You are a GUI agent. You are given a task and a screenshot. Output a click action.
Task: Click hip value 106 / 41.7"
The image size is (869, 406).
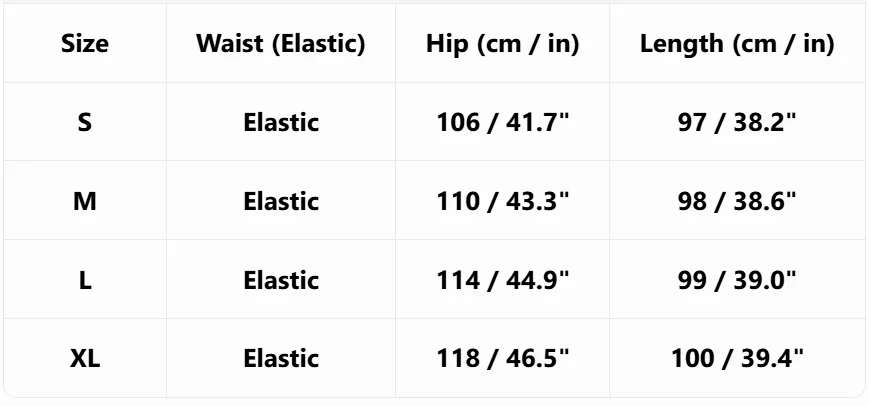503,122
